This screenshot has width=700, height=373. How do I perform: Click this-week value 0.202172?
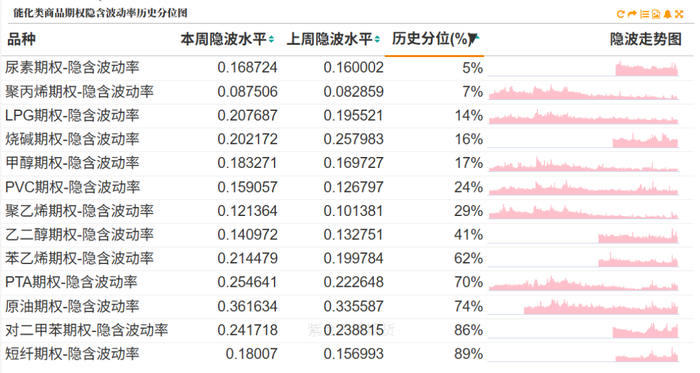point(247,139)
